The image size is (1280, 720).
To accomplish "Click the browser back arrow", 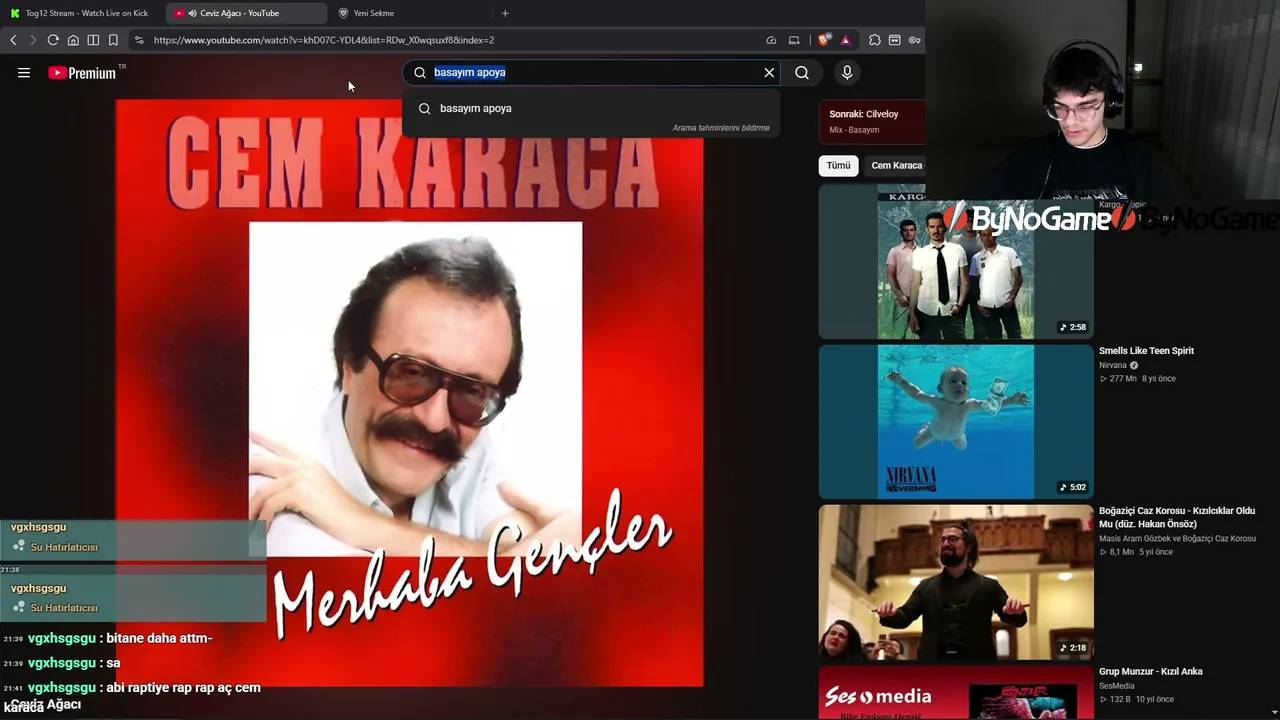I will (13, 40).
